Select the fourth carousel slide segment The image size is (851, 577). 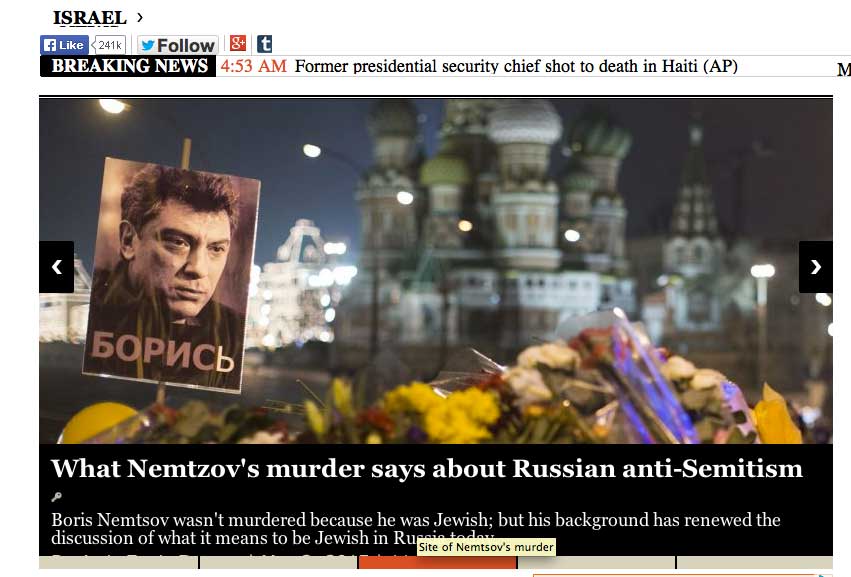pos(596,562)
